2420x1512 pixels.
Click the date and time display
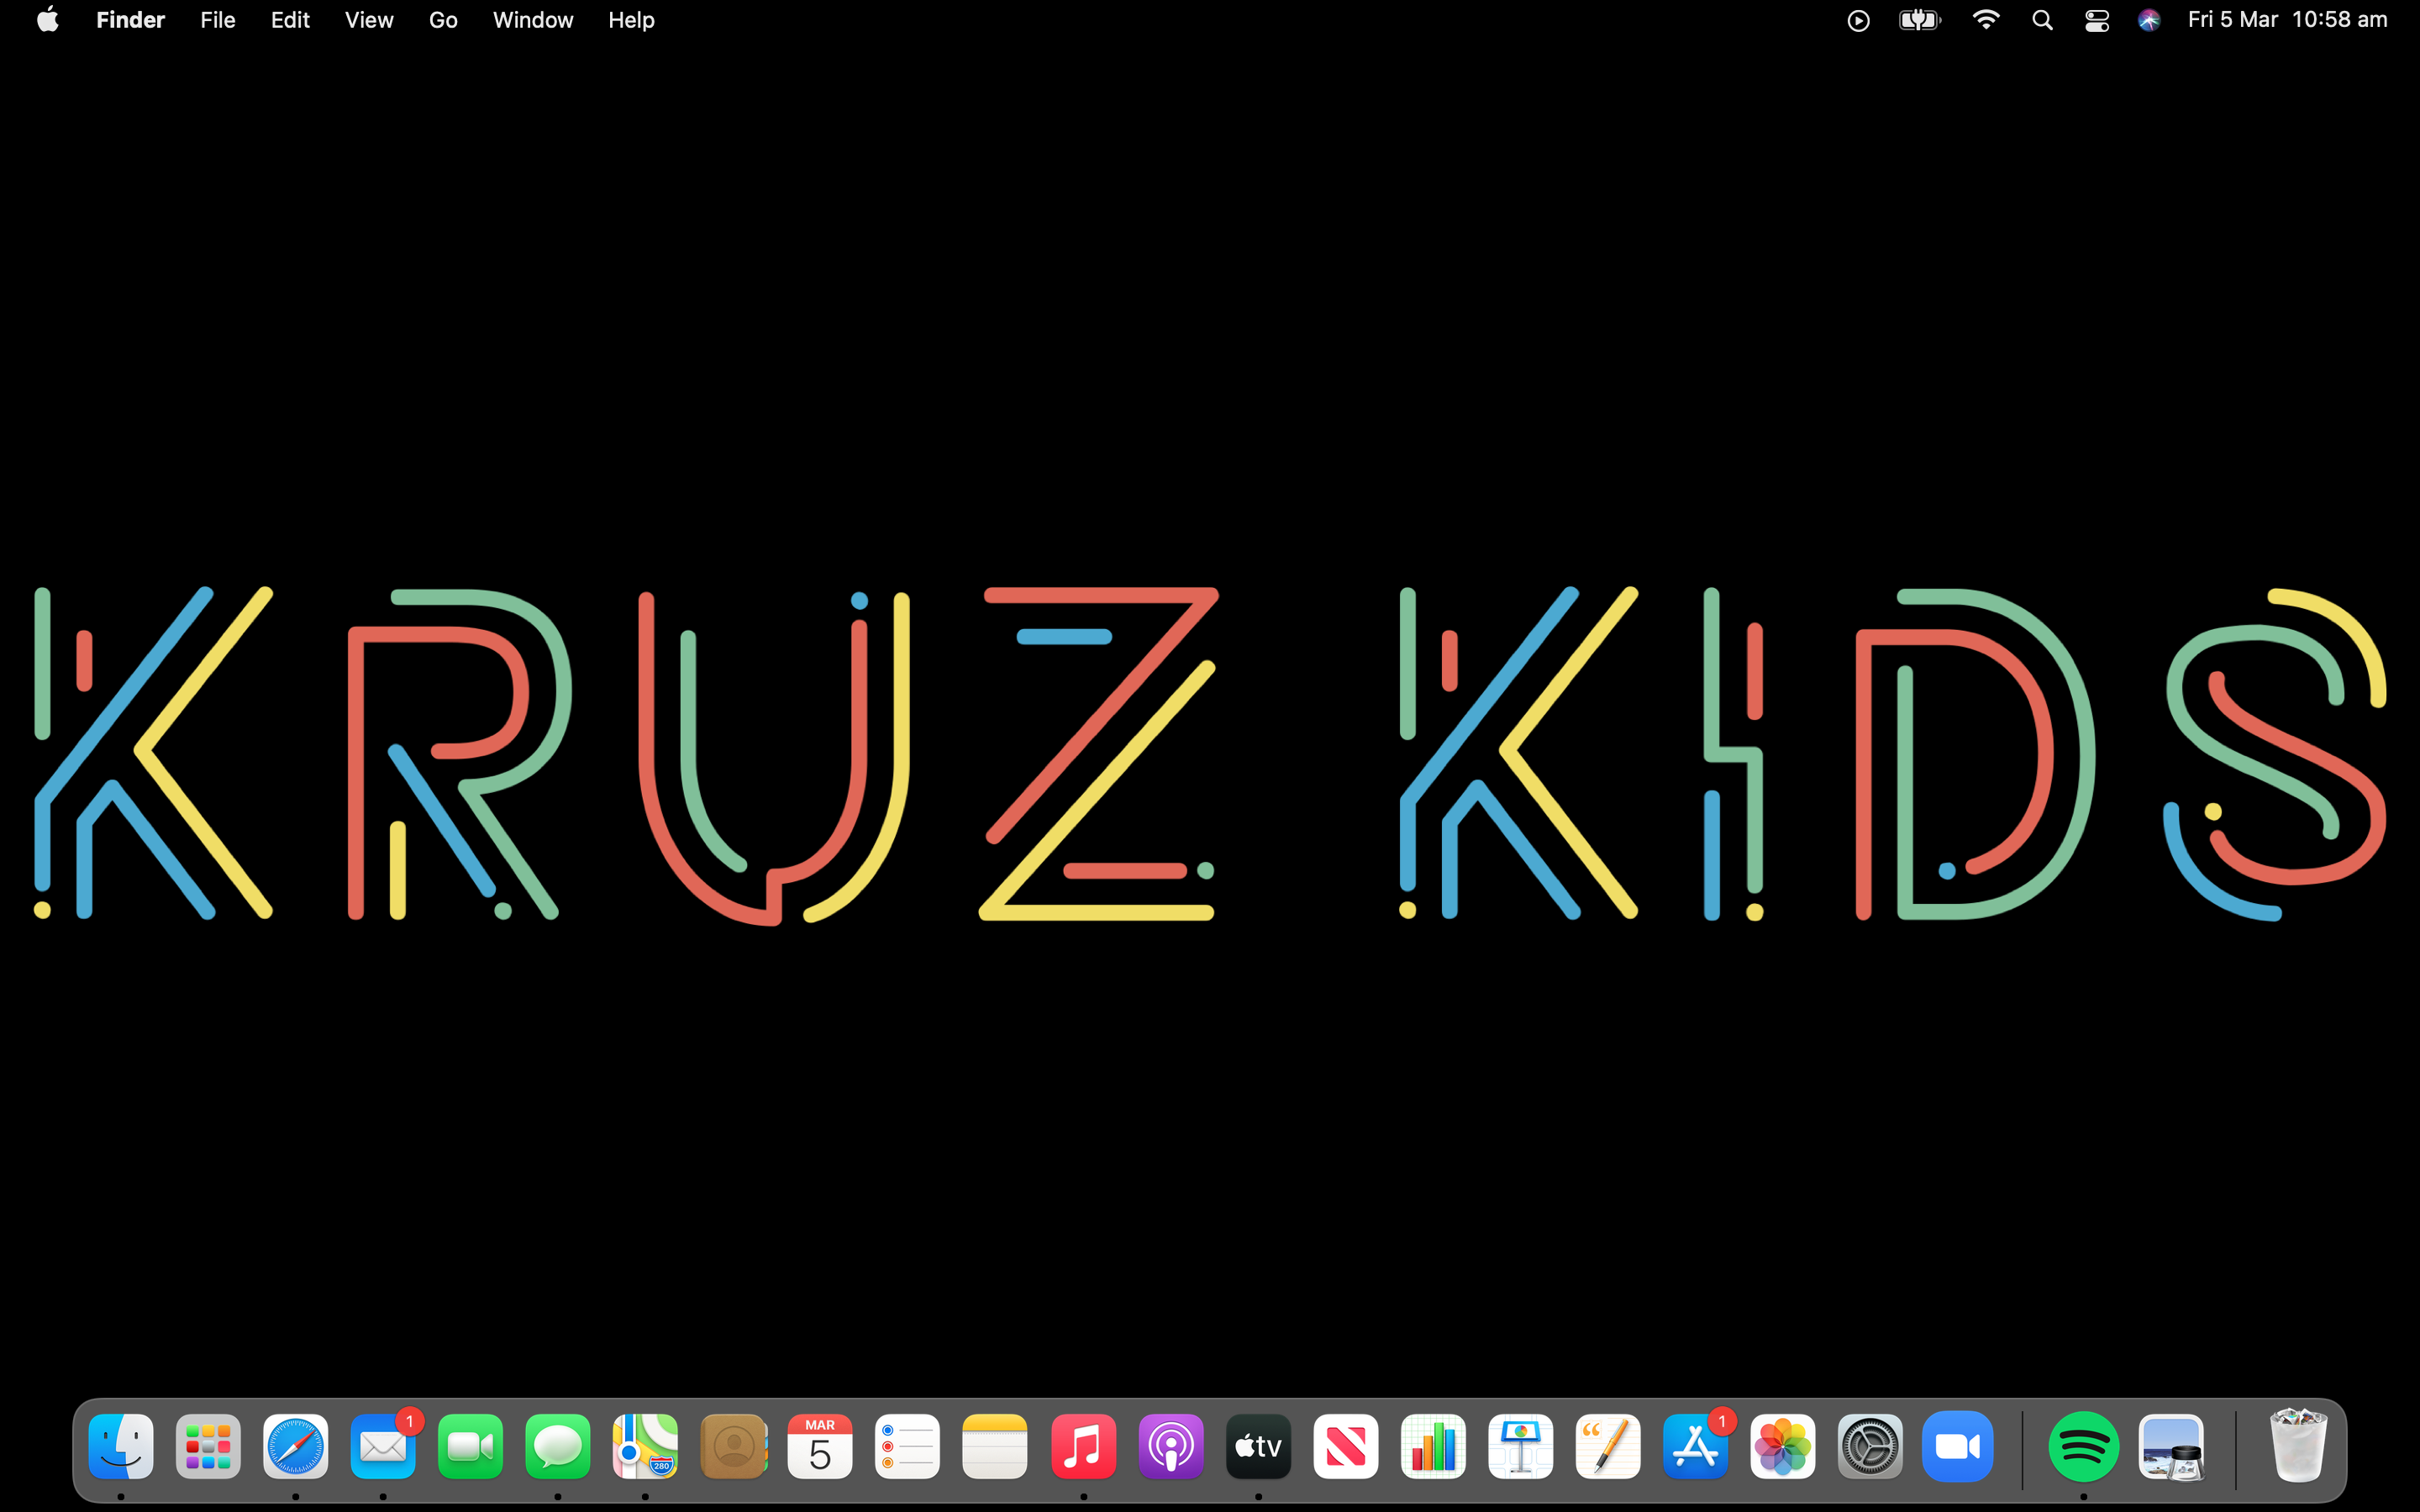tap(2286, 20)
